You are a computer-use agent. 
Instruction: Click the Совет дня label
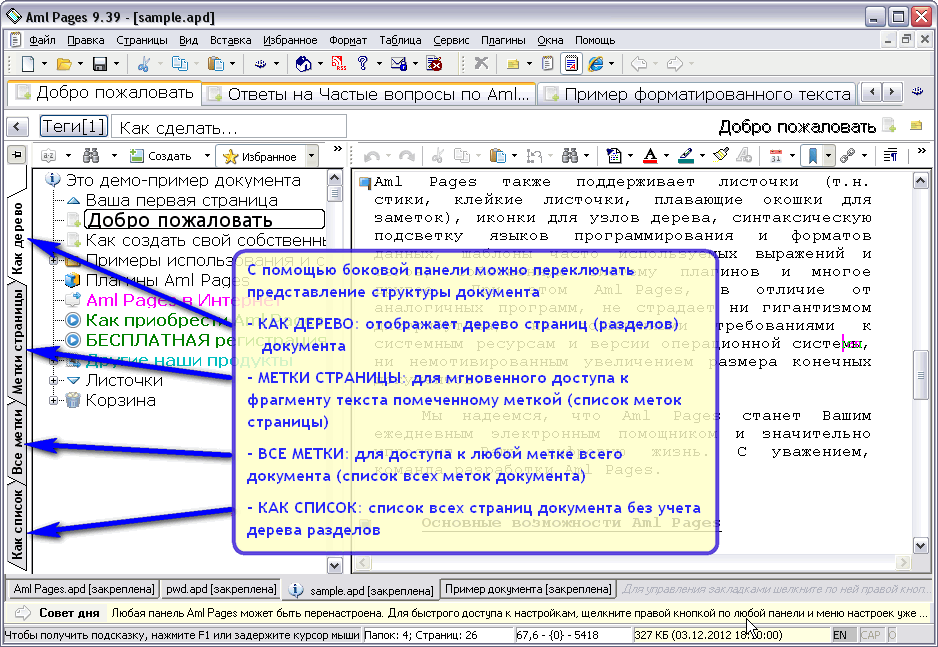coord(69,613)
